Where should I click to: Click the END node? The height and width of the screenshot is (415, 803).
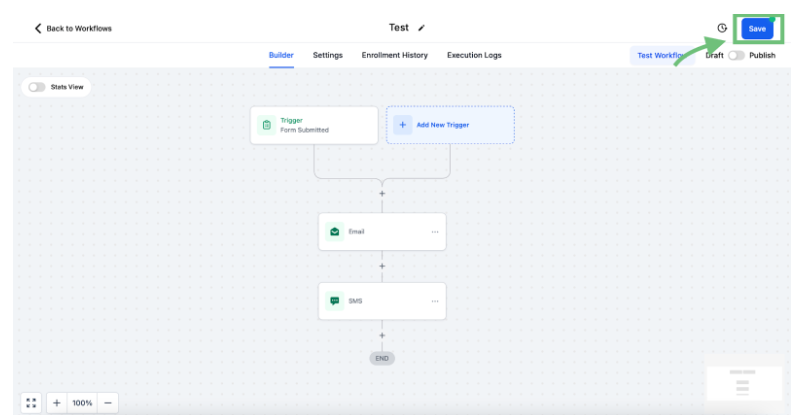(x=382, y=358)
